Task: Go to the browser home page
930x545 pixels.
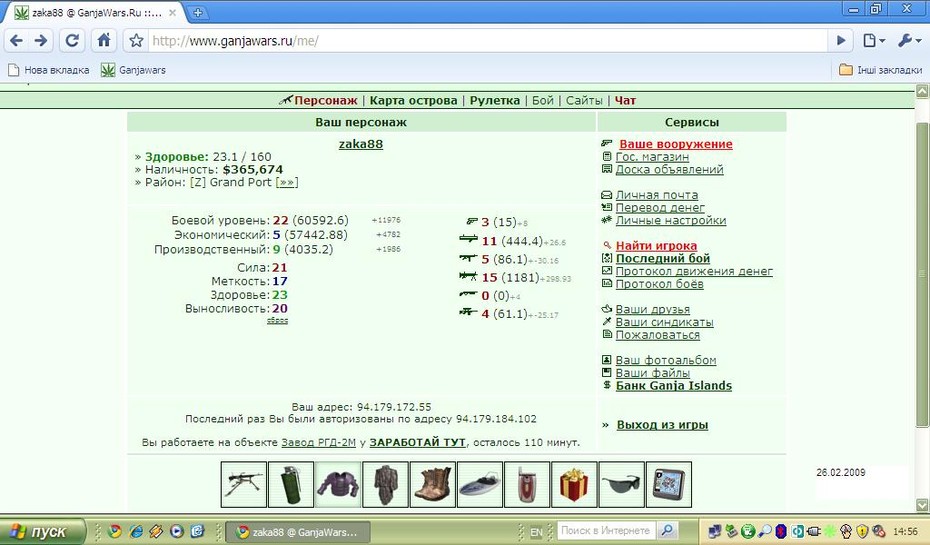Action: click(104, 40)
